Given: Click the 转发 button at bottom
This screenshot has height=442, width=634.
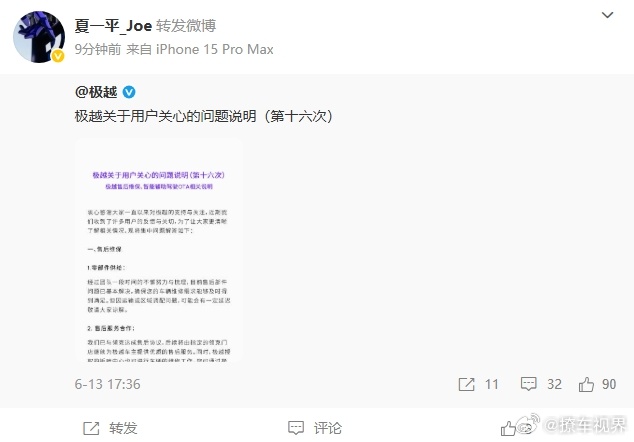Looking at the screenshot, I should point(123,428).
